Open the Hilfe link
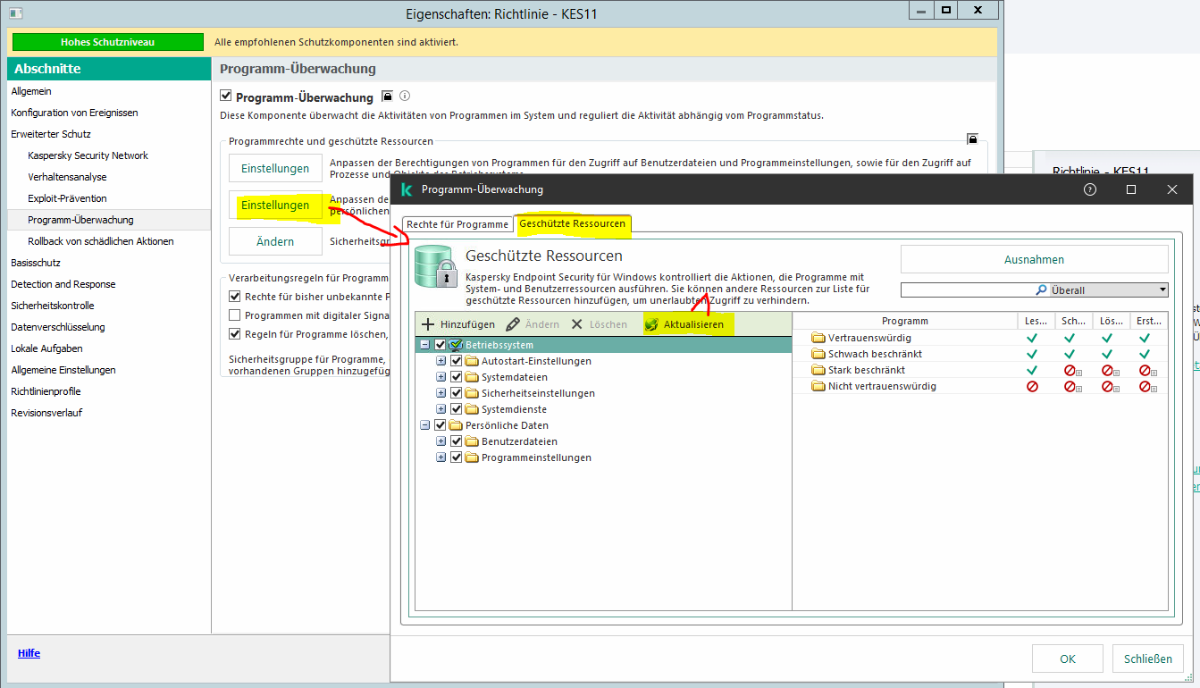The height and width of the screenshot is (688, 1200). tap(29, 653)
